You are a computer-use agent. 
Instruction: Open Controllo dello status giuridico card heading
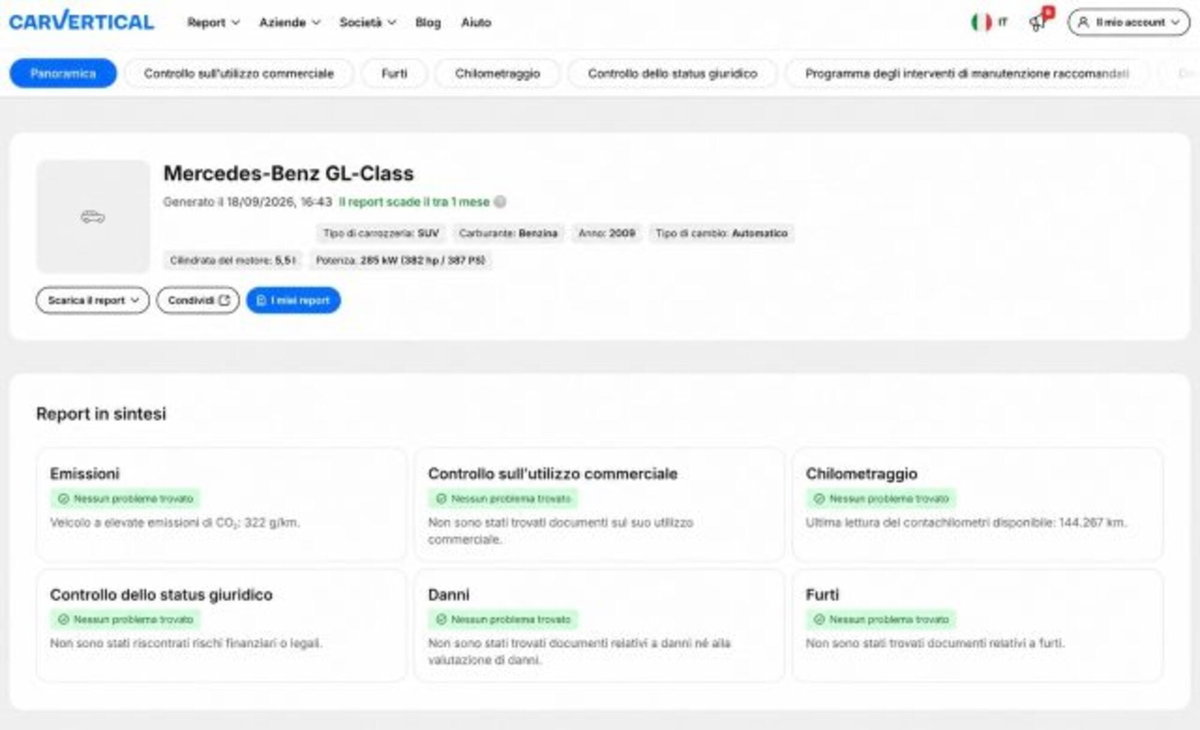tap(161, 595)
